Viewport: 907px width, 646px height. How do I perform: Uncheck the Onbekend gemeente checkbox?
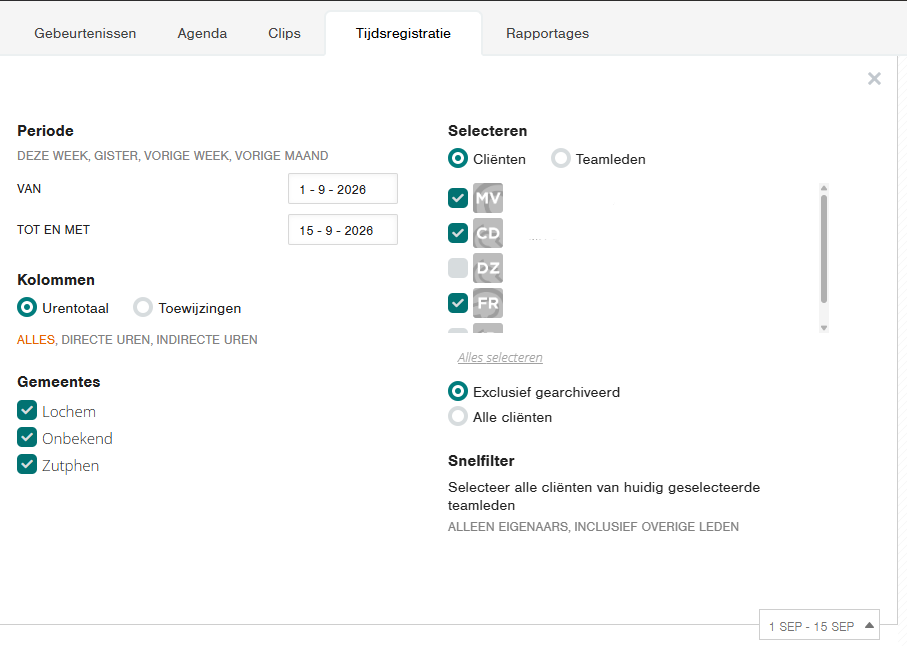coord(27,437)
